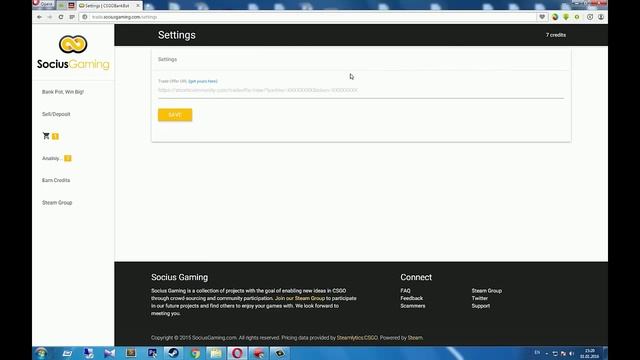Click the Trade Offer URL input field
The height and width of the screenshot is (360, 640).
(361, 90)
